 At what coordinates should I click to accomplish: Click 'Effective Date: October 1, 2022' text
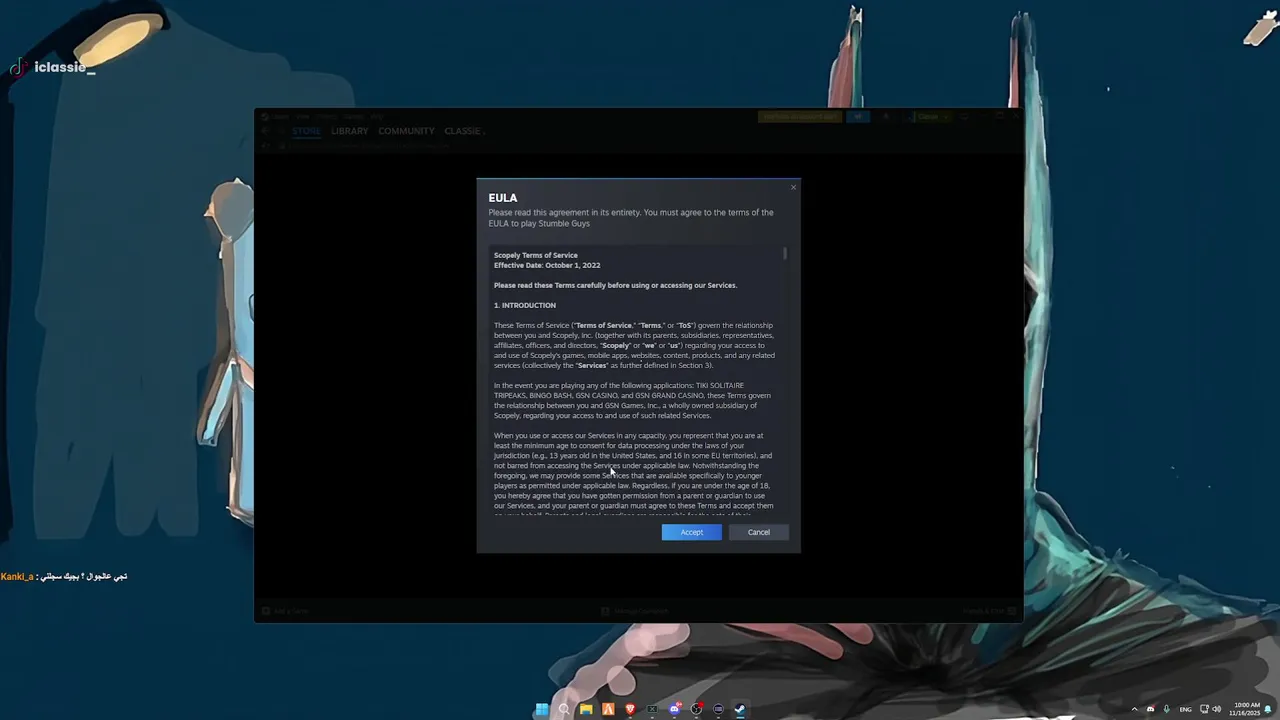[547, 265]
